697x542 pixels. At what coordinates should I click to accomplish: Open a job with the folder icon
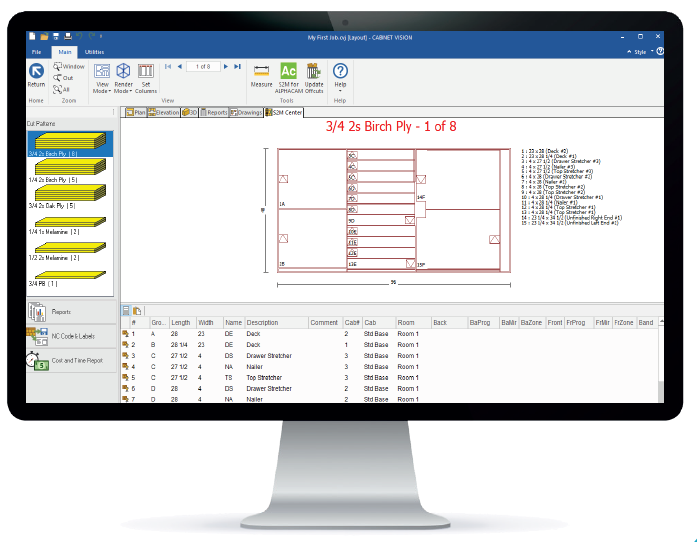44,36
